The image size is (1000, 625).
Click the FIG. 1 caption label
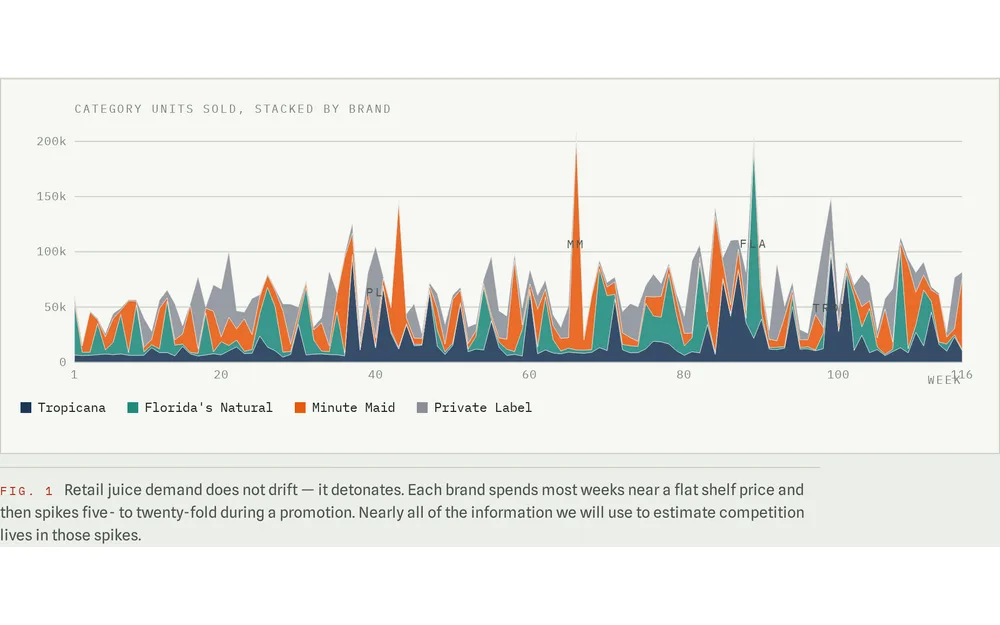click(x=27, y=491)
